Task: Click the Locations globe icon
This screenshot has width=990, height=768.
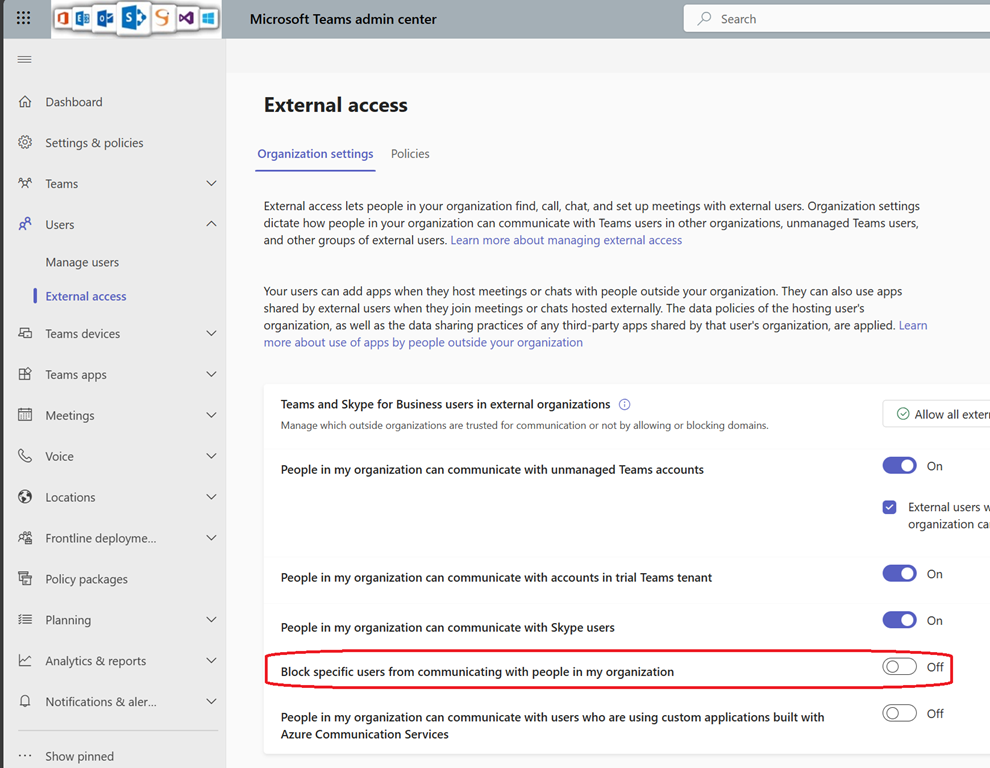Action: 25,497
